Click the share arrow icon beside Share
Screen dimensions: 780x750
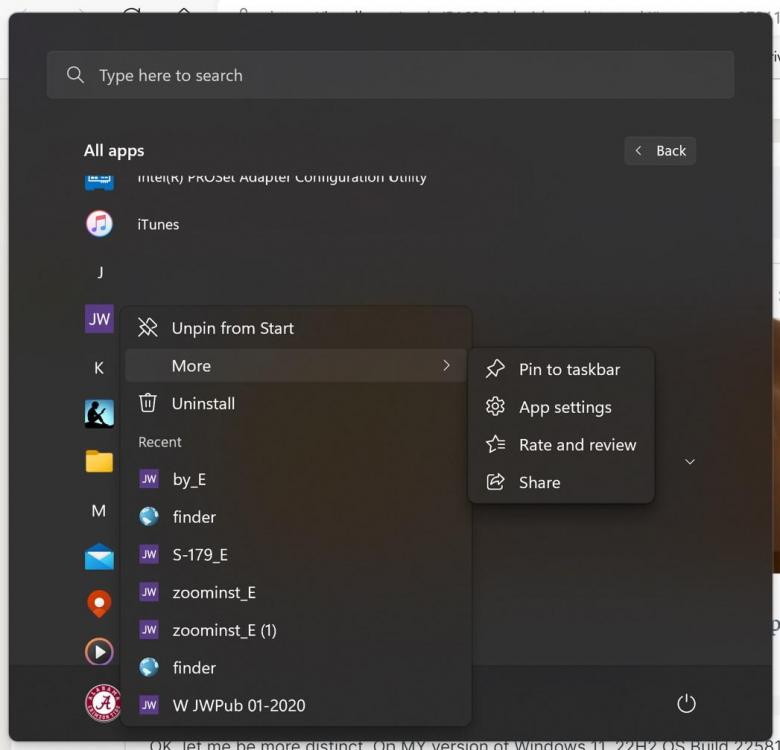(495, 481)
